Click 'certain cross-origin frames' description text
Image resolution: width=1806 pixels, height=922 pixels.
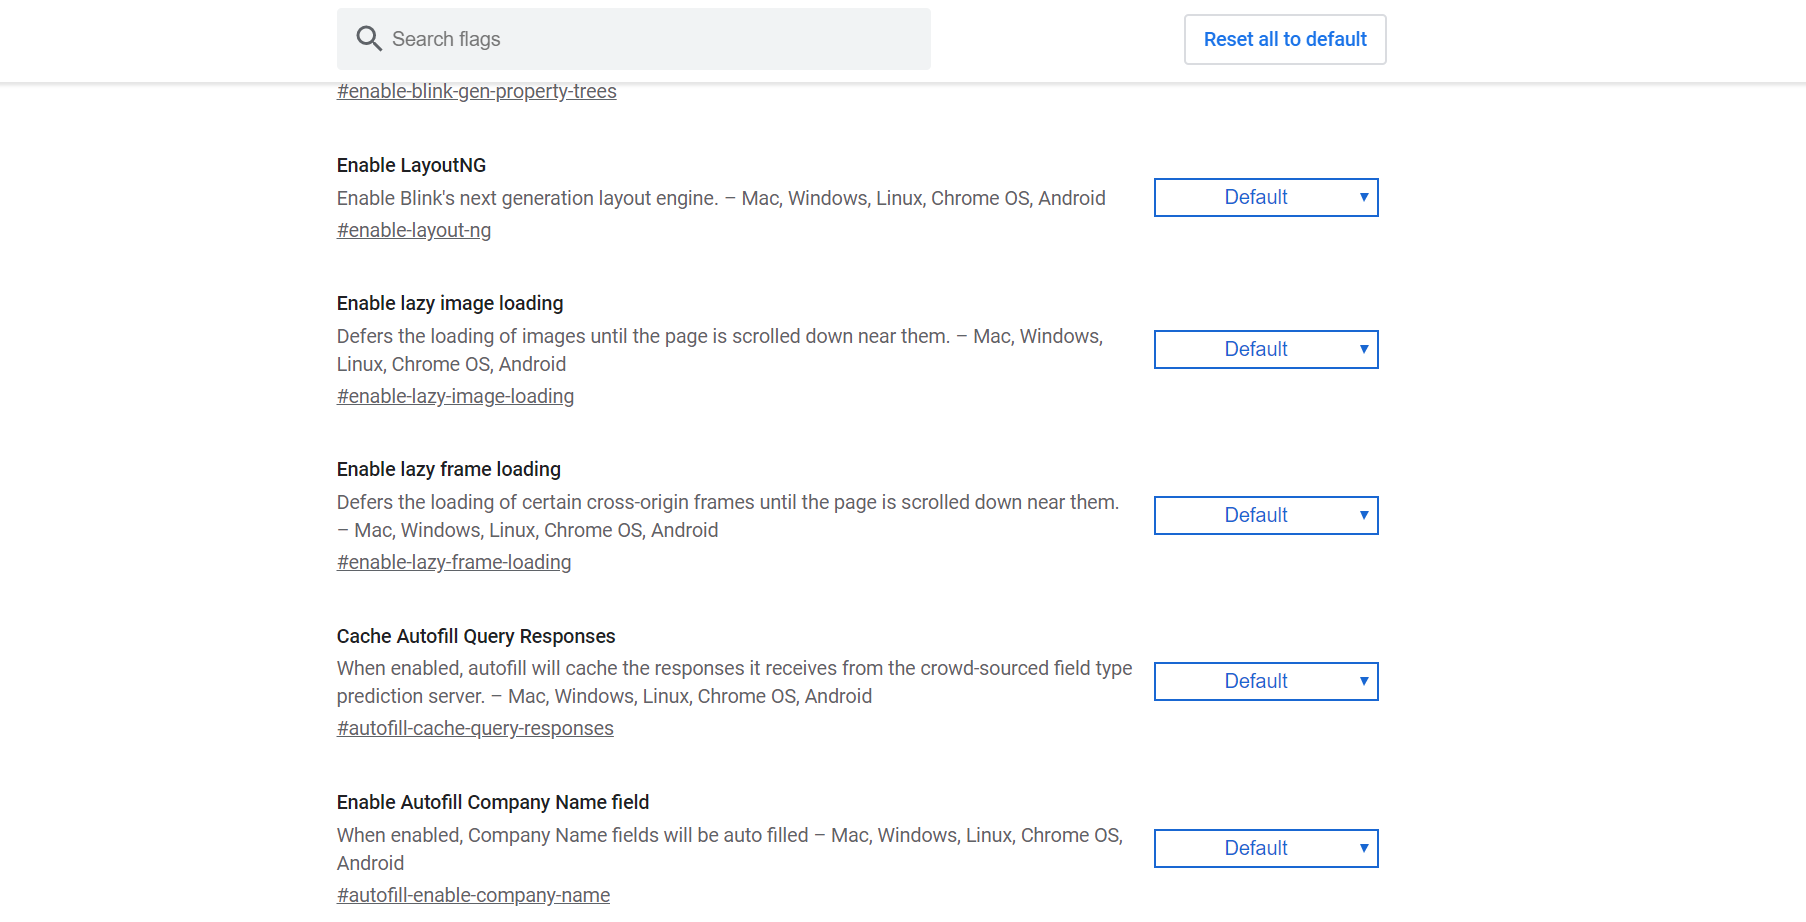point(728,516)
